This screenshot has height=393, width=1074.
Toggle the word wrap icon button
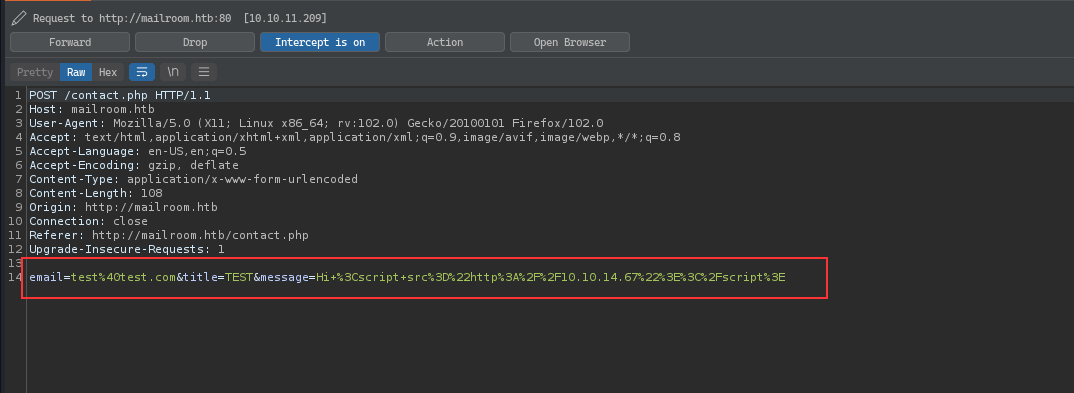coord(142,72)
